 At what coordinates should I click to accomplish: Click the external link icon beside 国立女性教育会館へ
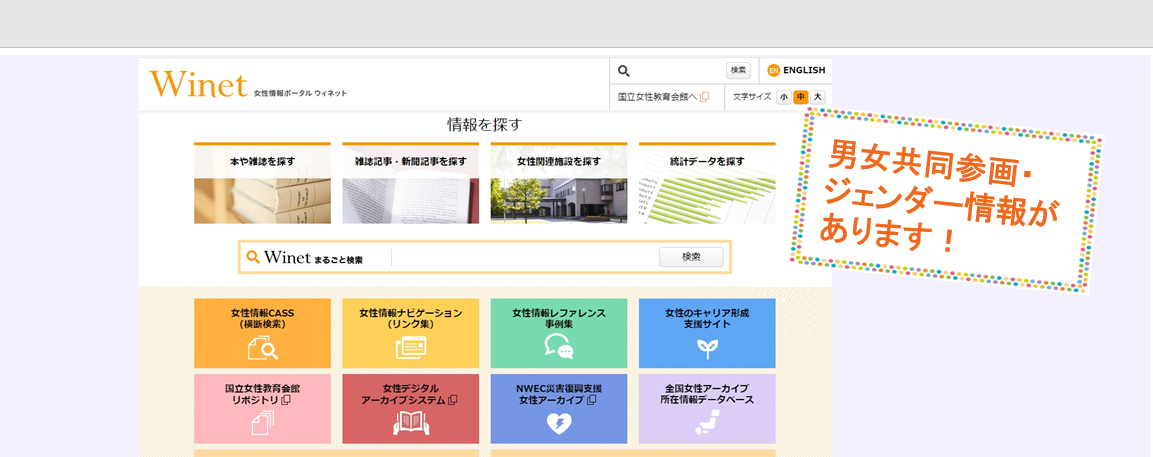(704, 96)
